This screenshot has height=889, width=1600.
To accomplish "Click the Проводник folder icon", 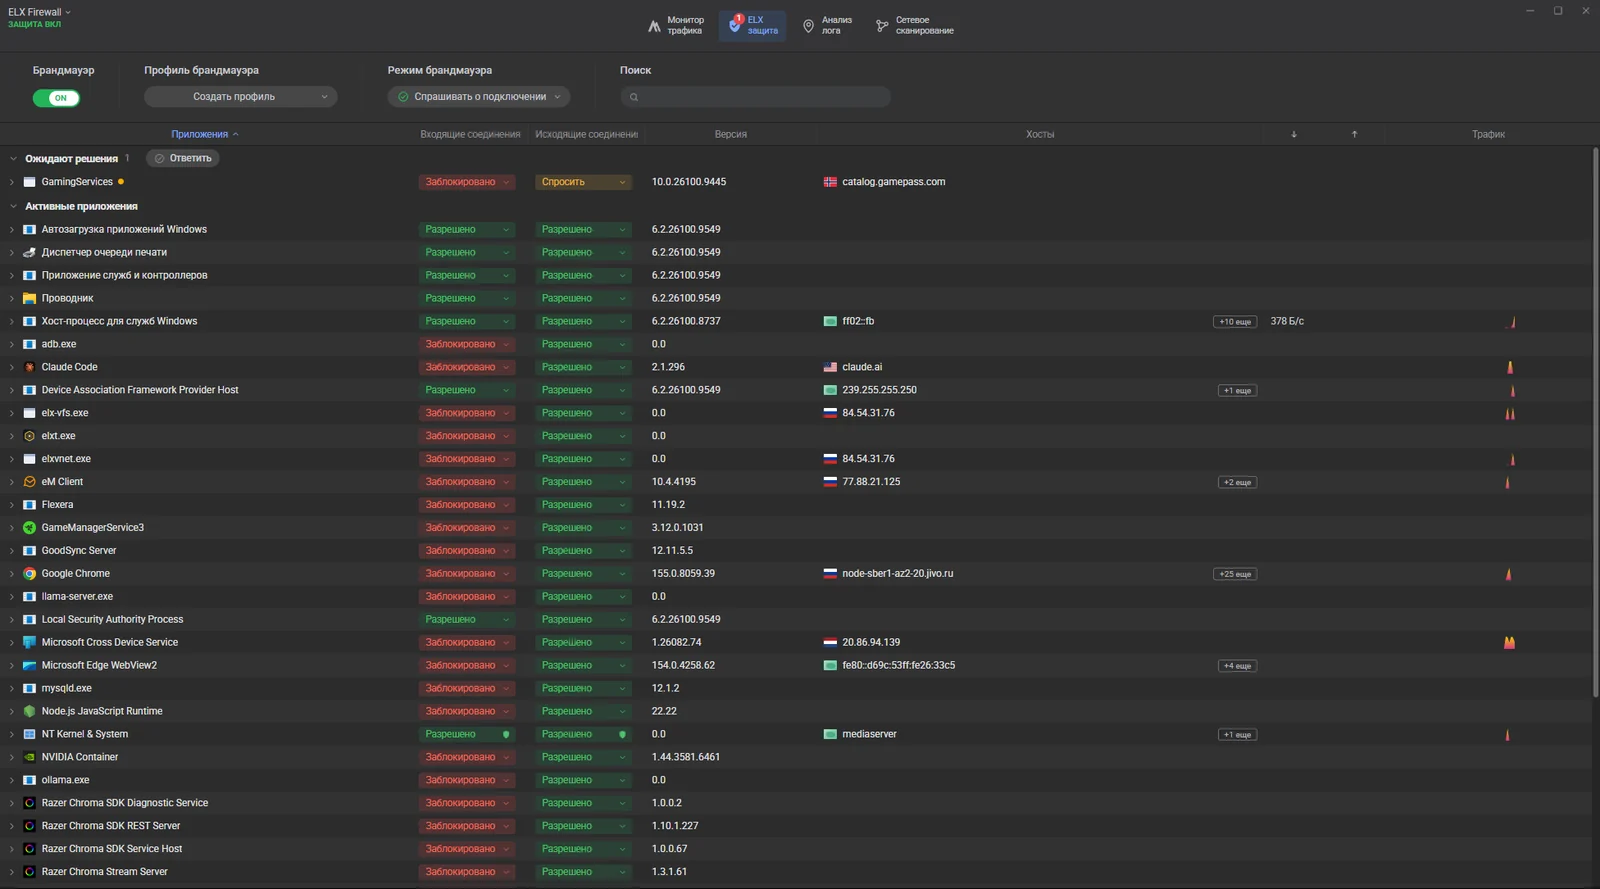I will [x=29, y=298].
